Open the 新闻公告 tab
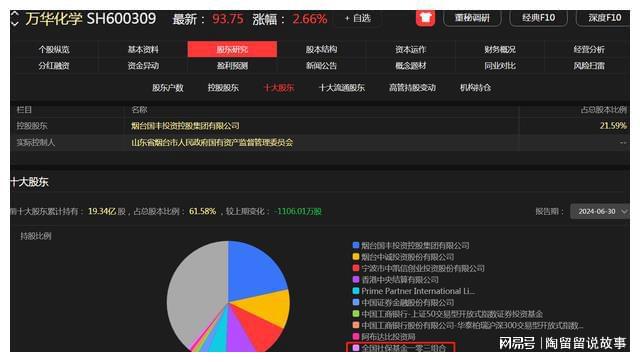The image size is (640, 362). coord(321,66)
